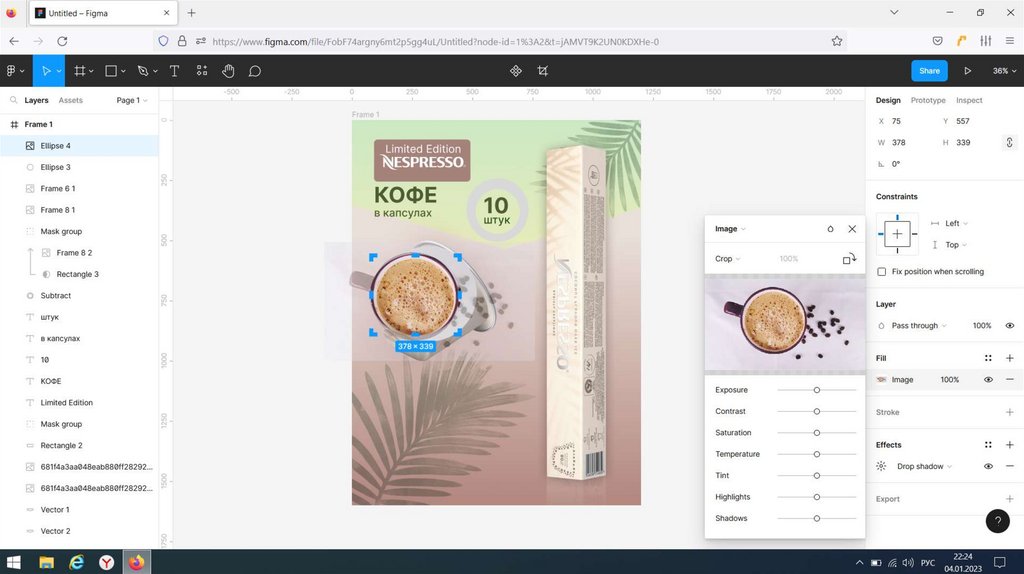Viewport: 1024px width, 574px height.
Task: Click the image preview thumbnail in popup
Action: pos(784,323)
